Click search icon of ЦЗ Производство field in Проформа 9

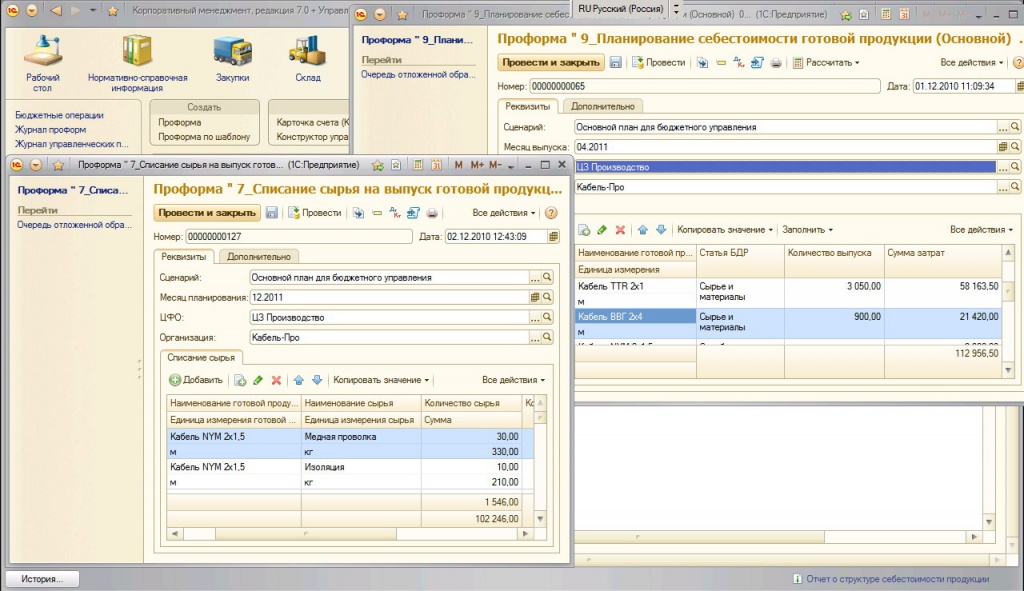[x=1015, y=167]
